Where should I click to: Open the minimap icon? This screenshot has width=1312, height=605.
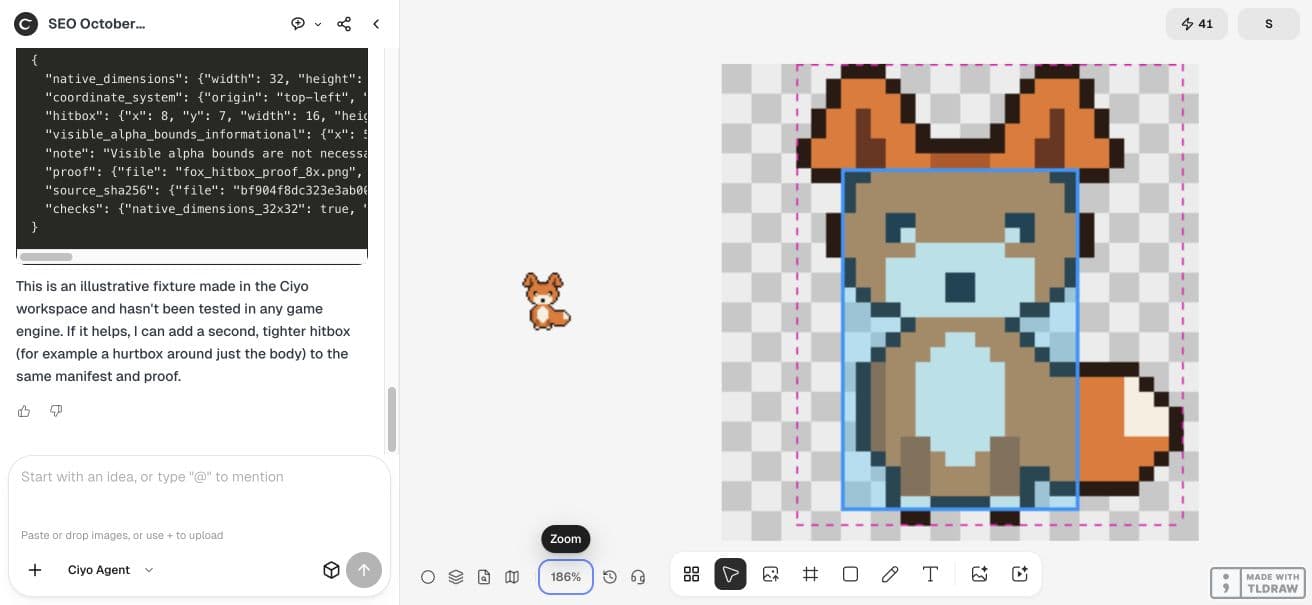512,577
